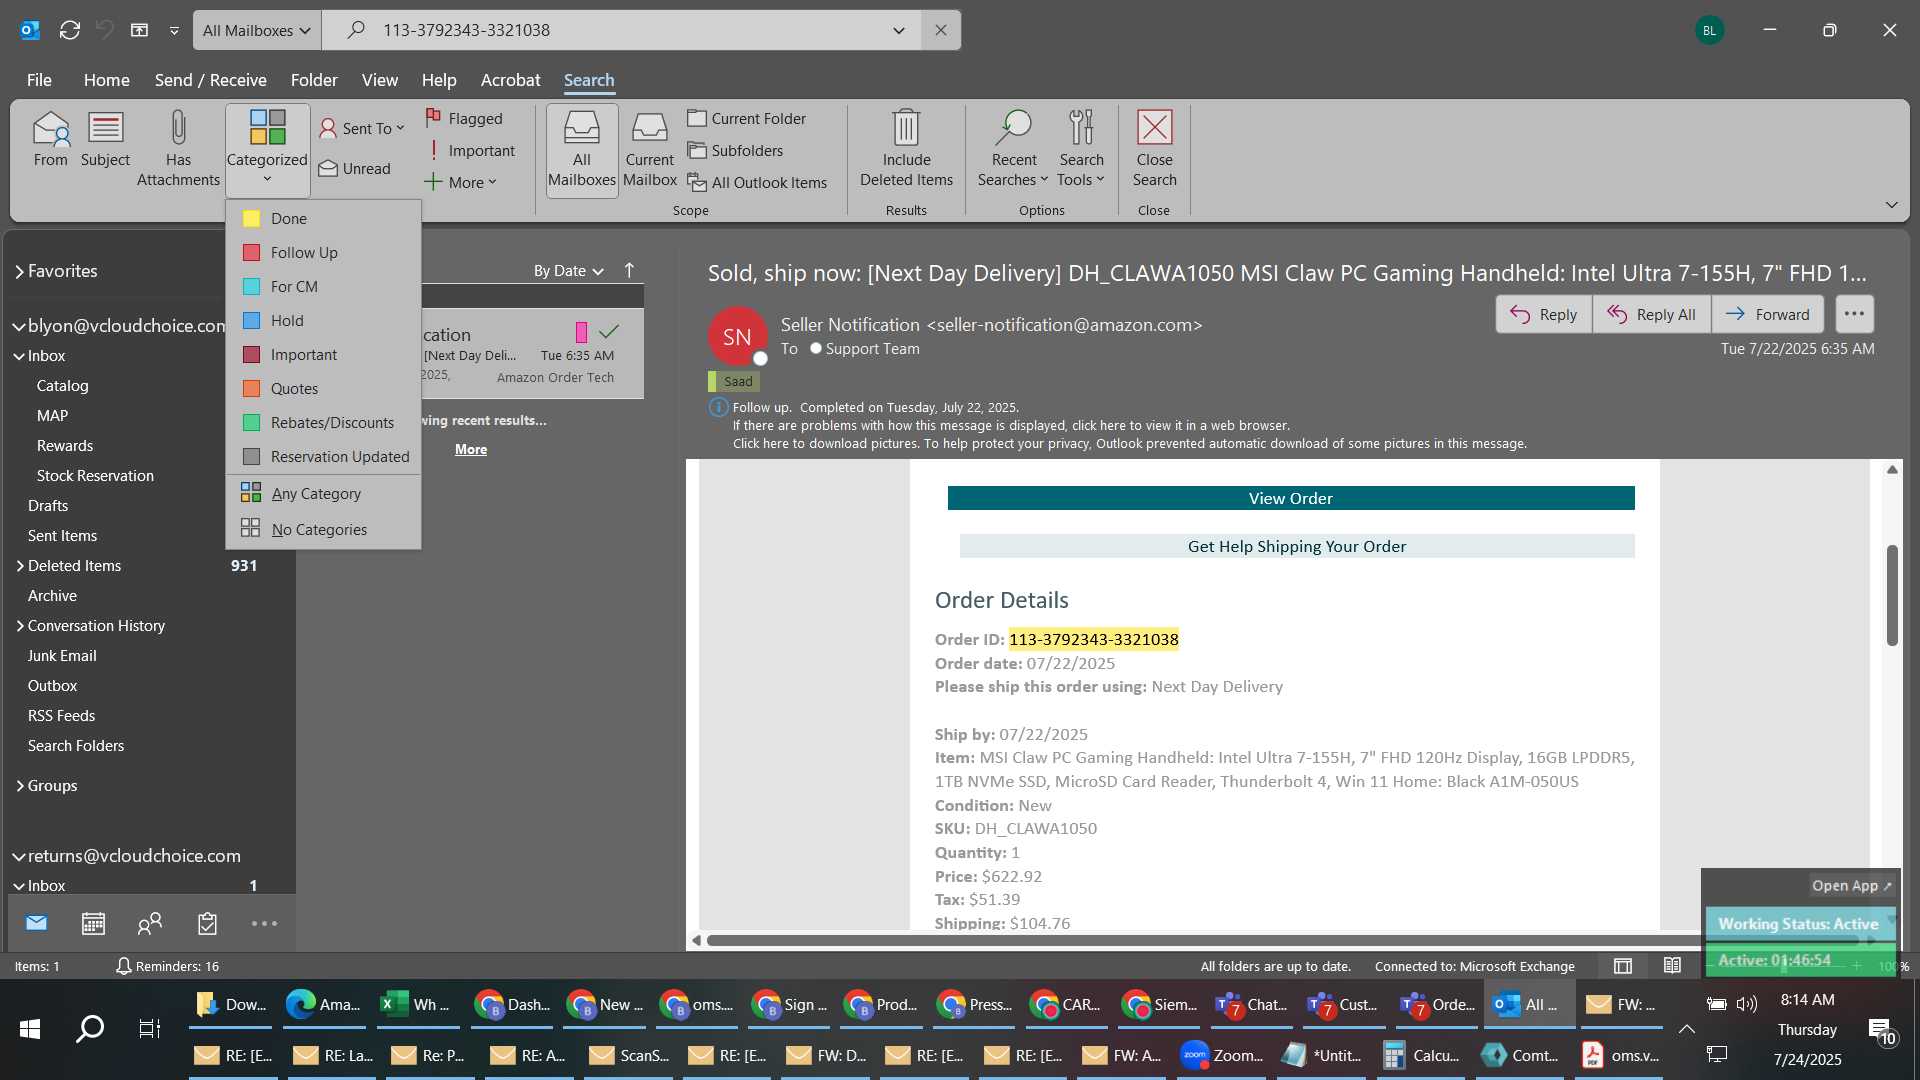This screenshot has height=1080, width=1920.
Task: Clear the search with X button
Action: [x=941, y=30]
